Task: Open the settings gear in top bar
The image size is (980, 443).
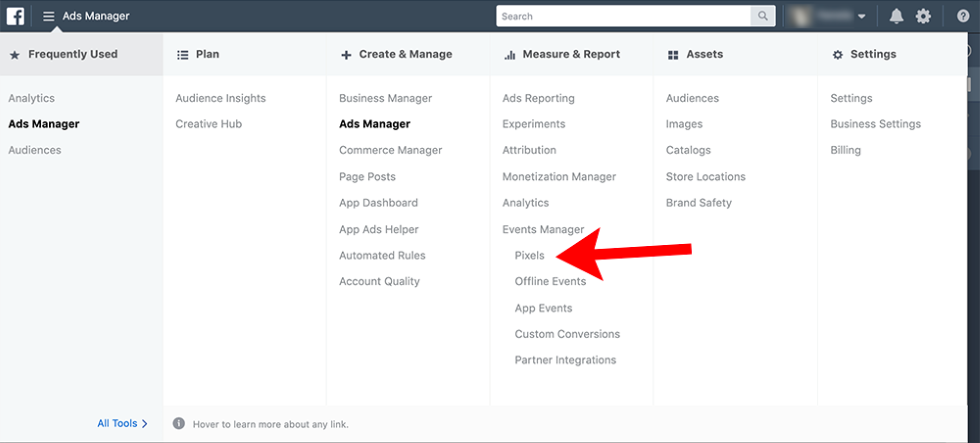Action: click(x=923, y=16)
